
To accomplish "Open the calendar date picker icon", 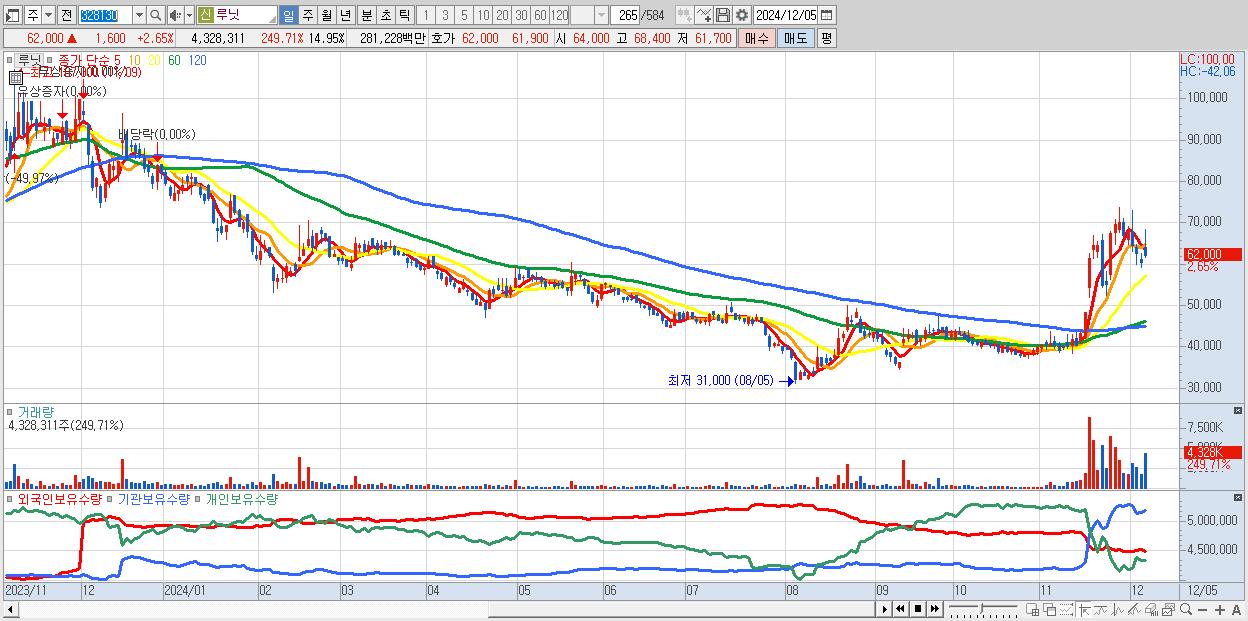I will coord(826,15).
